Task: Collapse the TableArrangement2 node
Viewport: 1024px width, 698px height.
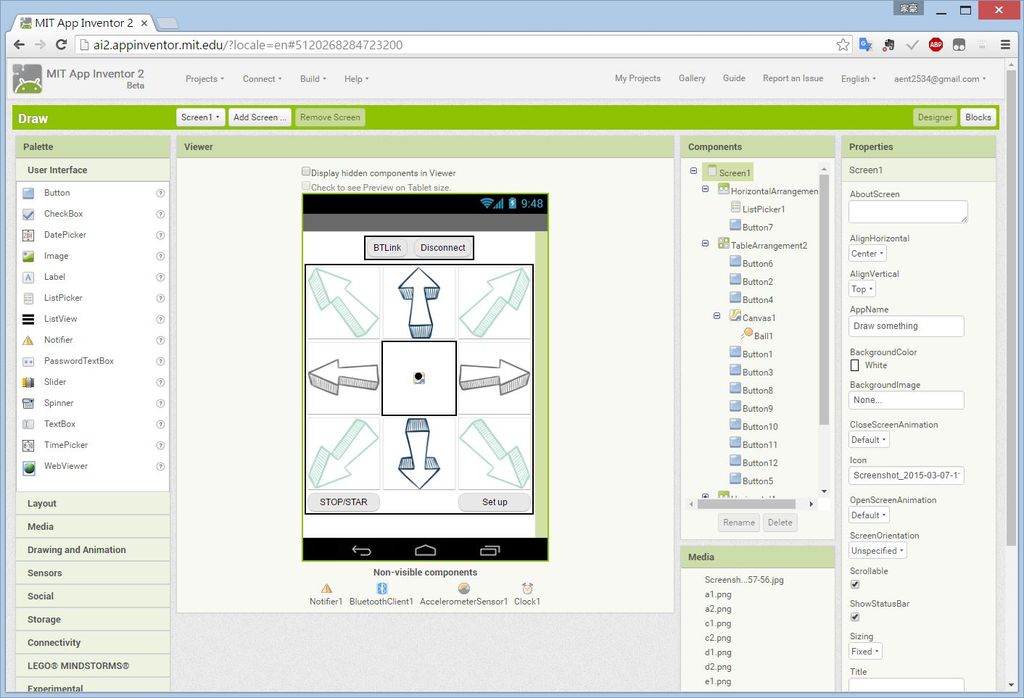Action: point(705,244)
